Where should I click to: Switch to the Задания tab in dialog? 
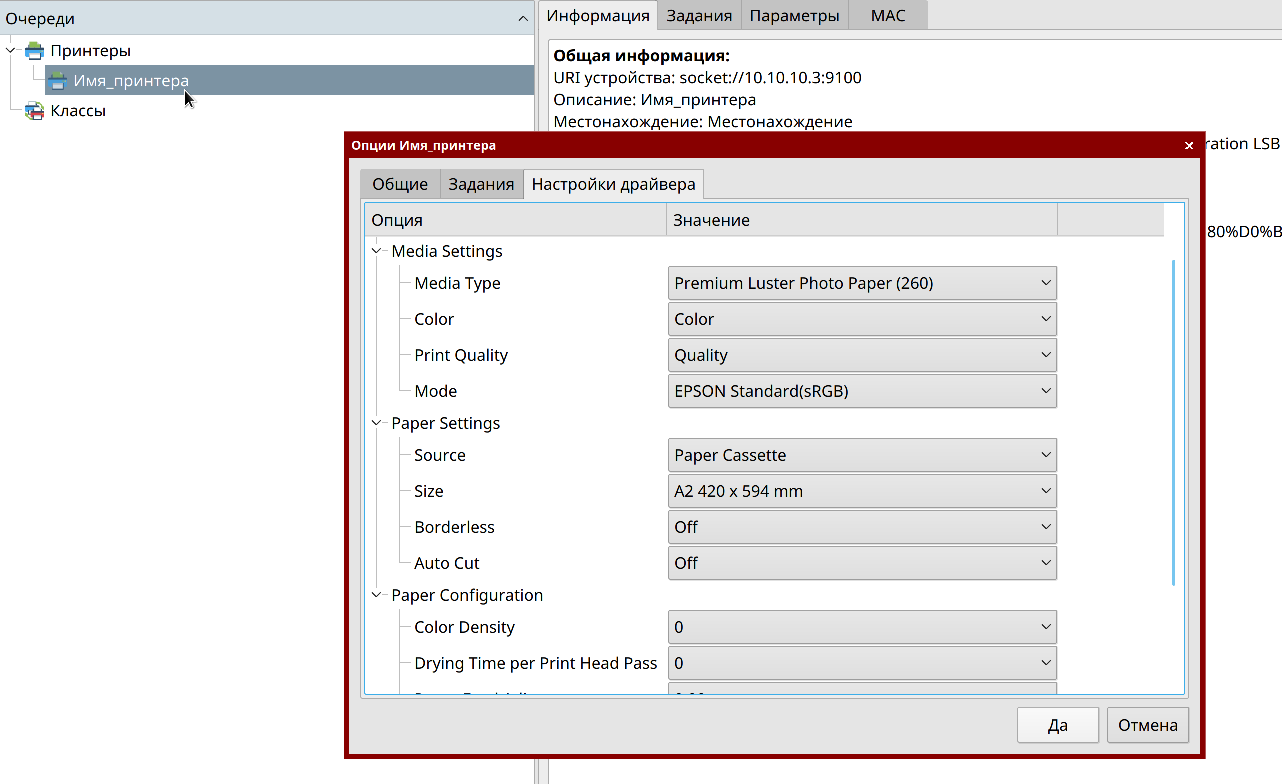click(481, 184)
